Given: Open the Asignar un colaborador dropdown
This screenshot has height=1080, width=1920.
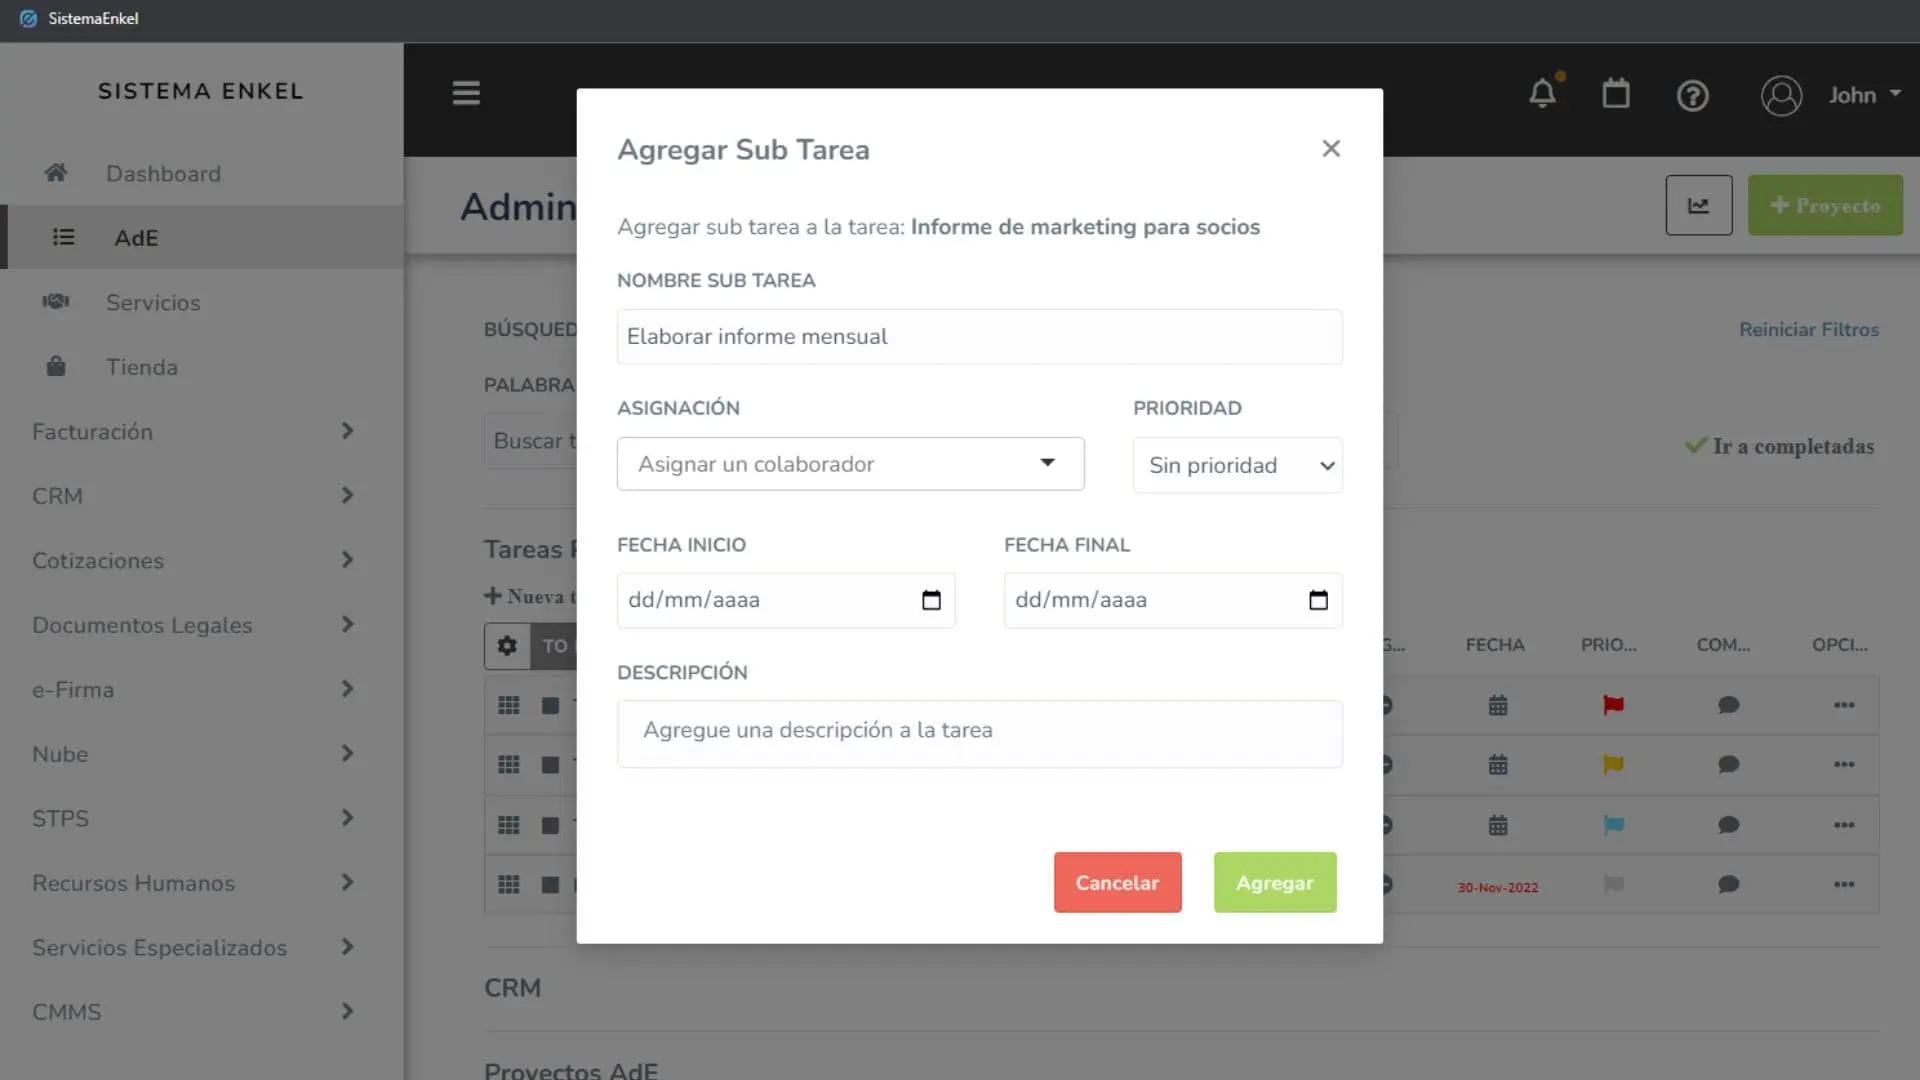Looking at the screenshot, I should [x=849, y=464].
